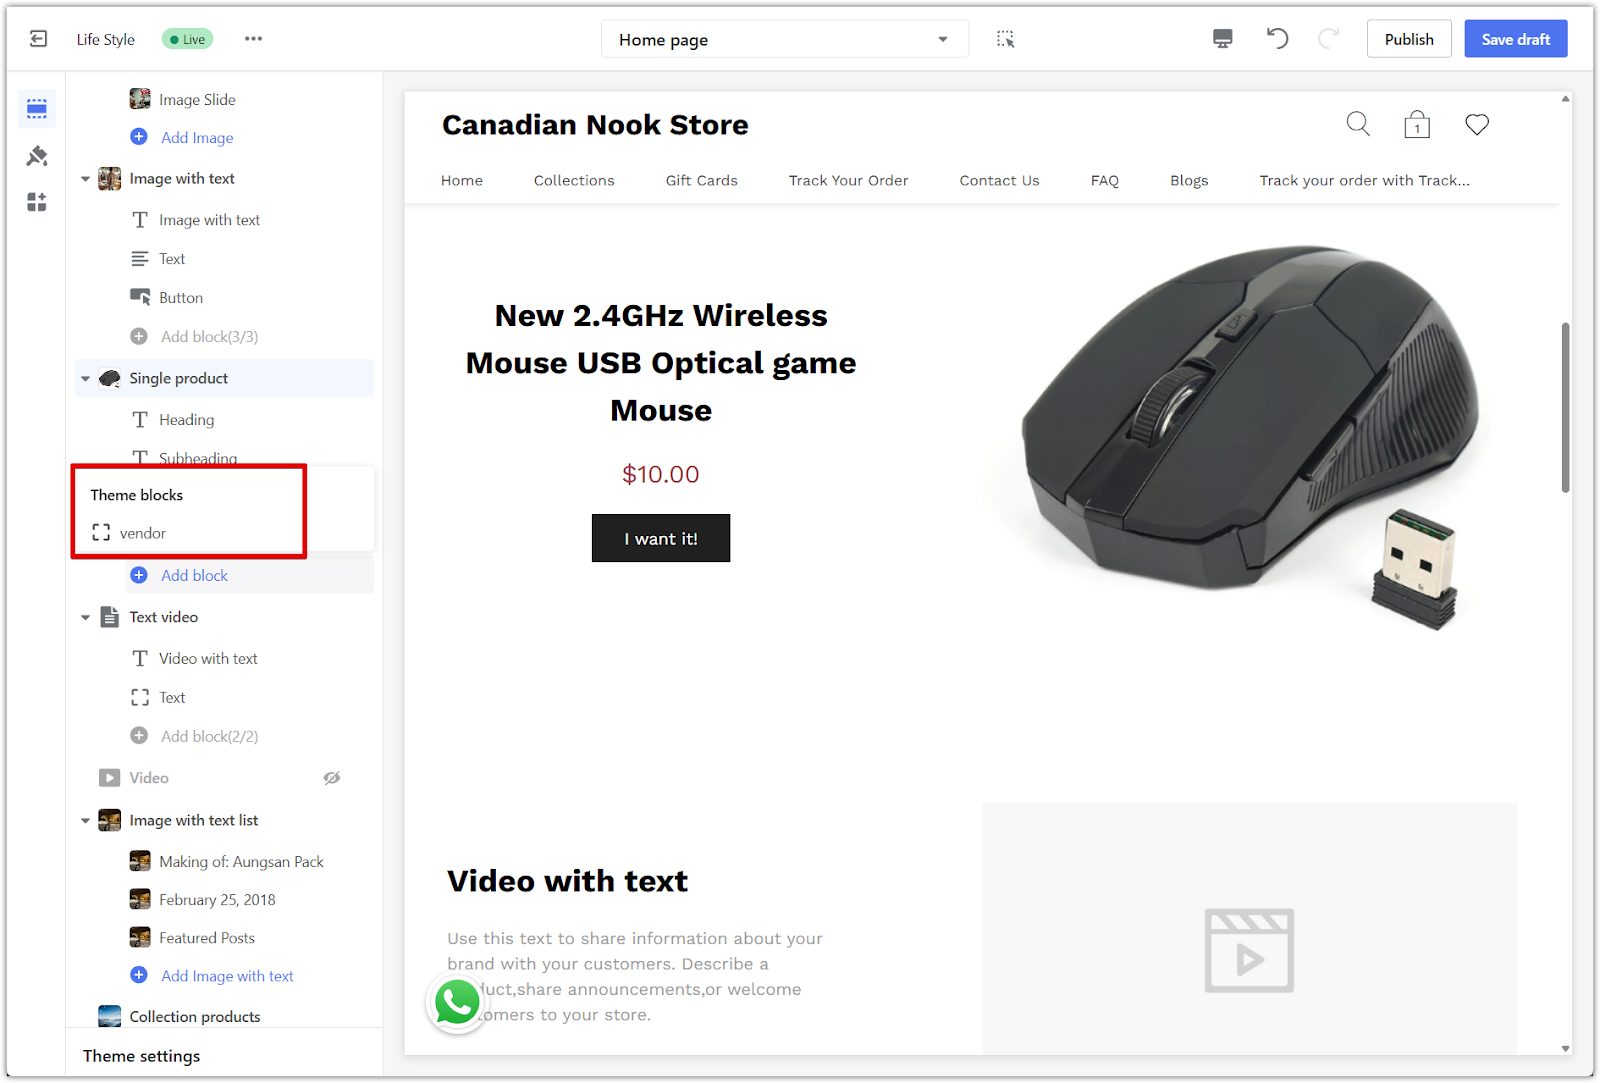Switch to the desktop preview device icon
Screen dimensions: 1600x1083
click(x=1222, y=39)
